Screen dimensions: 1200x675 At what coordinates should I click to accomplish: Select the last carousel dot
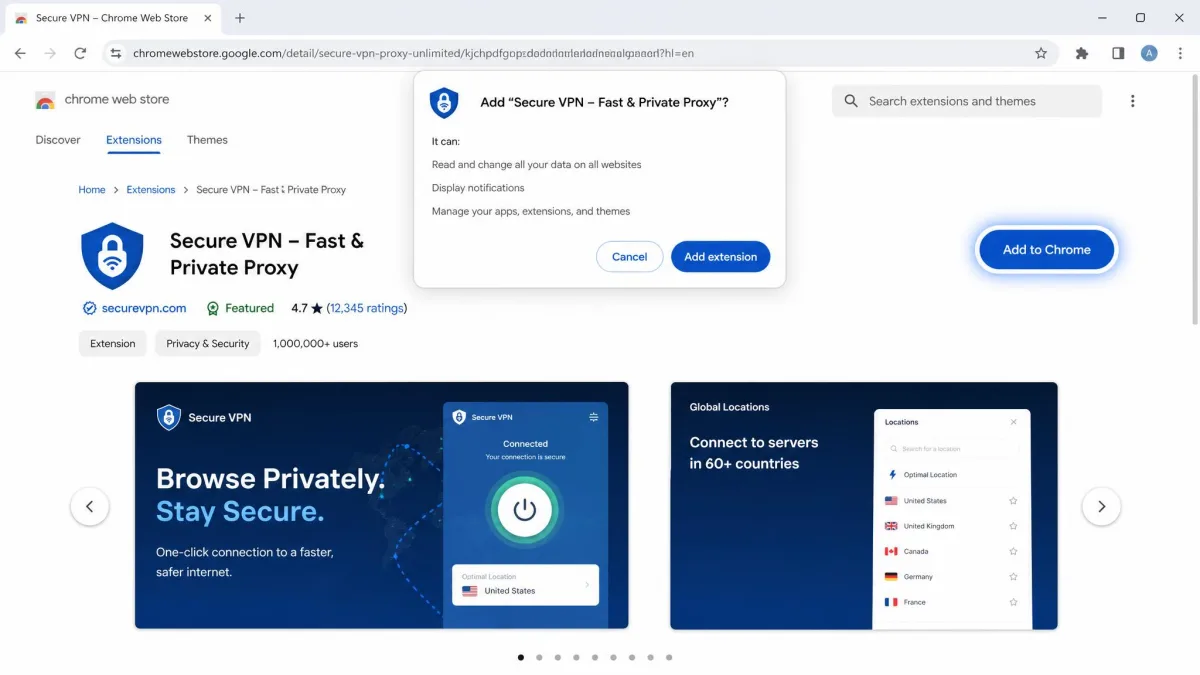[x=669, y=657]
